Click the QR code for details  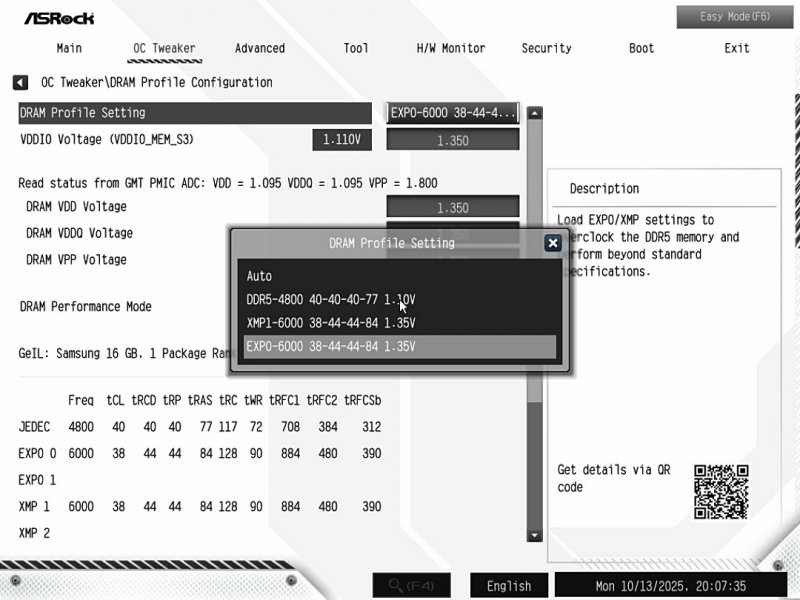point(721,491)
